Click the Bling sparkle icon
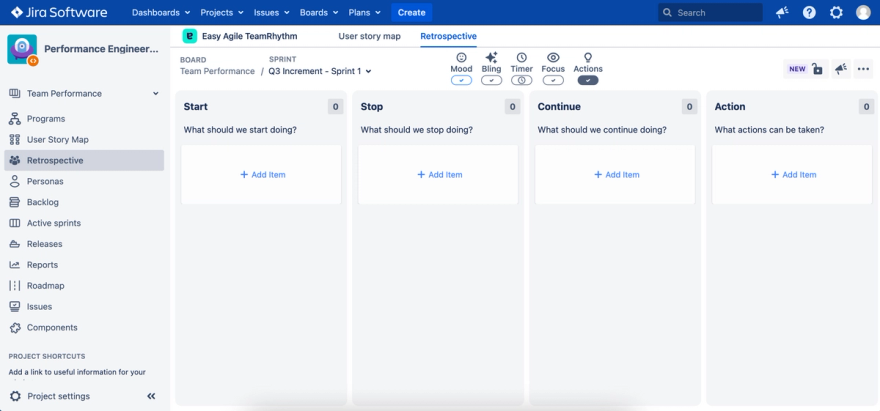This screenshot has height=411, width=880. click(491, 57)
